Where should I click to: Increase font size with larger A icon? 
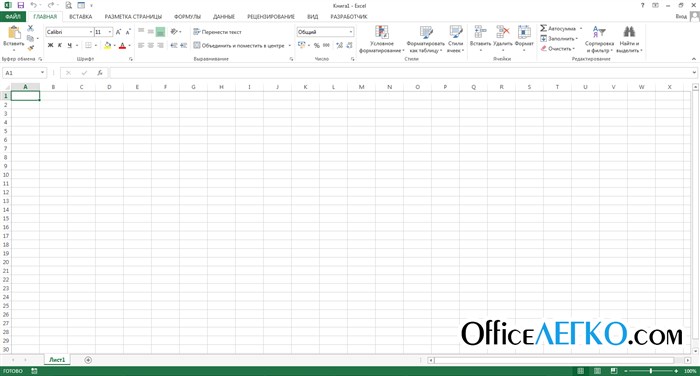[118, 32]
